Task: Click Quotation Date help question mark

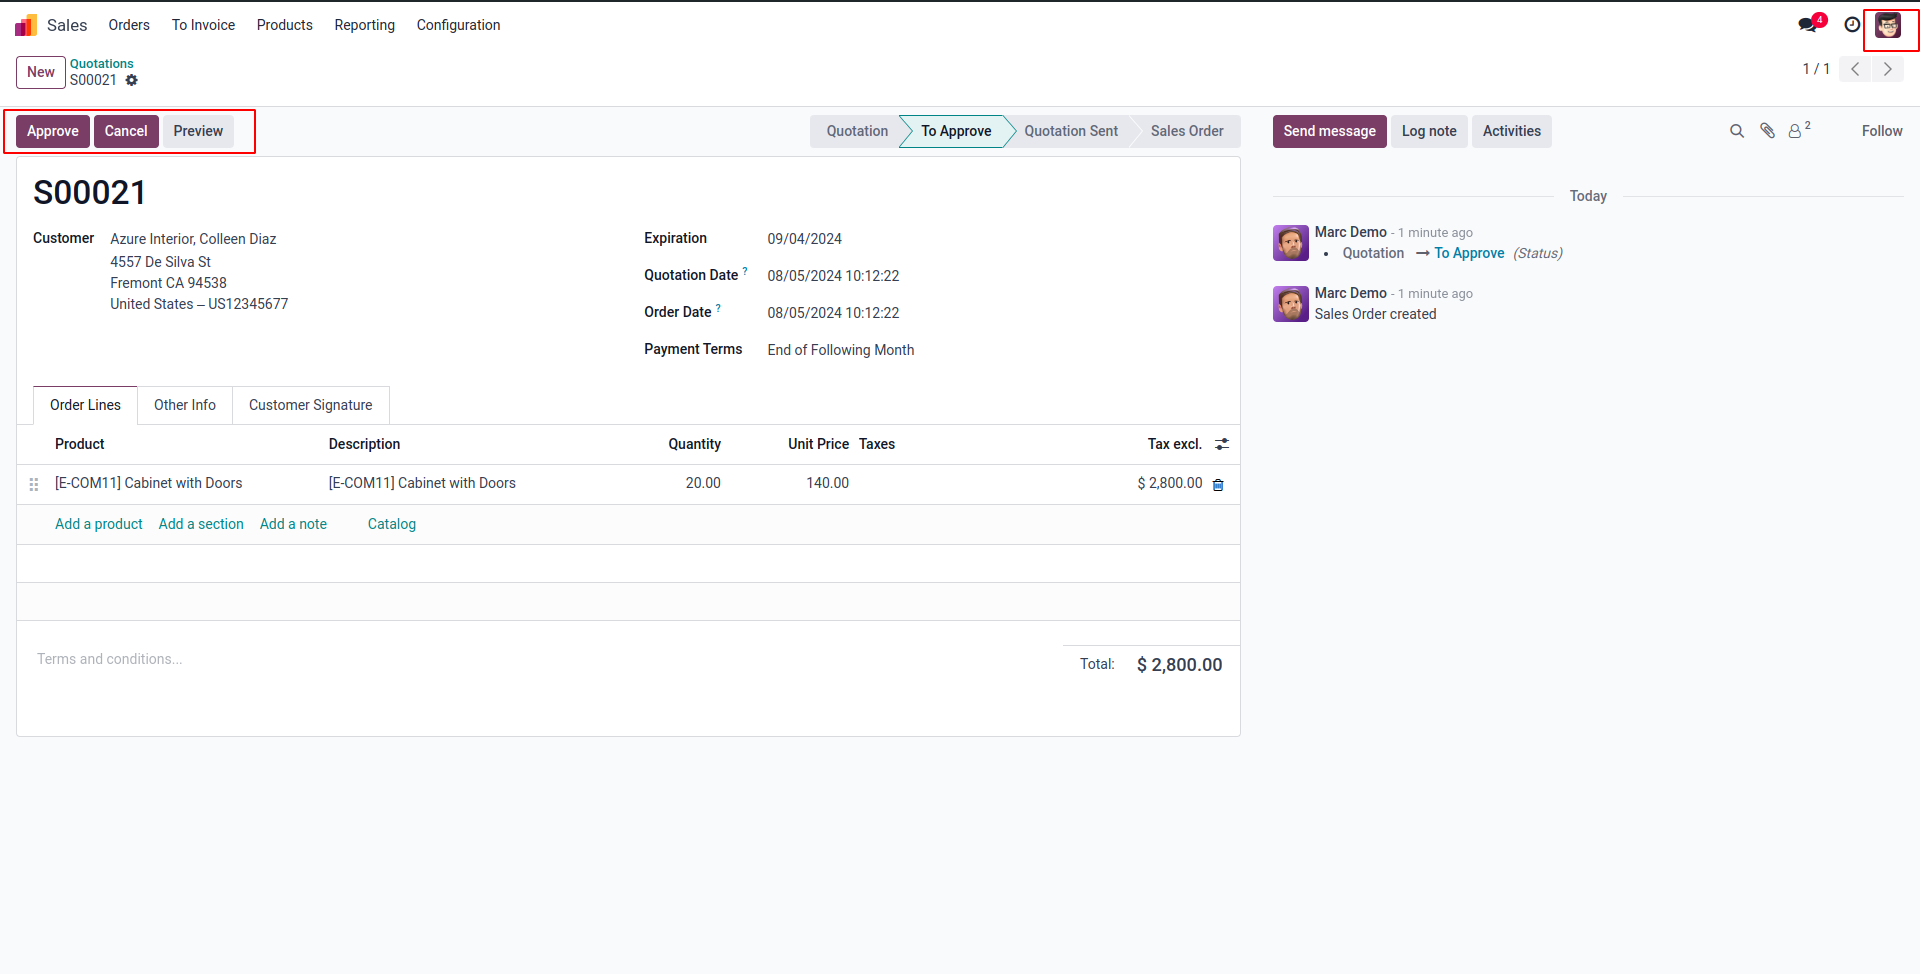Action: point(745,270)
